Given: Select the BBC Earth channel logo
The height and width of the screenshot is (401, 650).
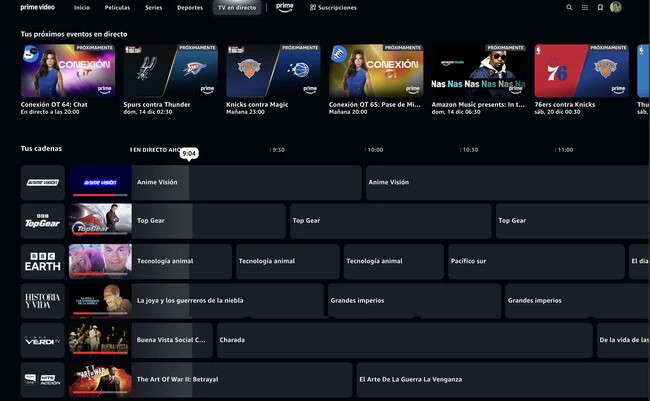Looking at the screenshot, I should pyautogui.click(x=43, y=261).
